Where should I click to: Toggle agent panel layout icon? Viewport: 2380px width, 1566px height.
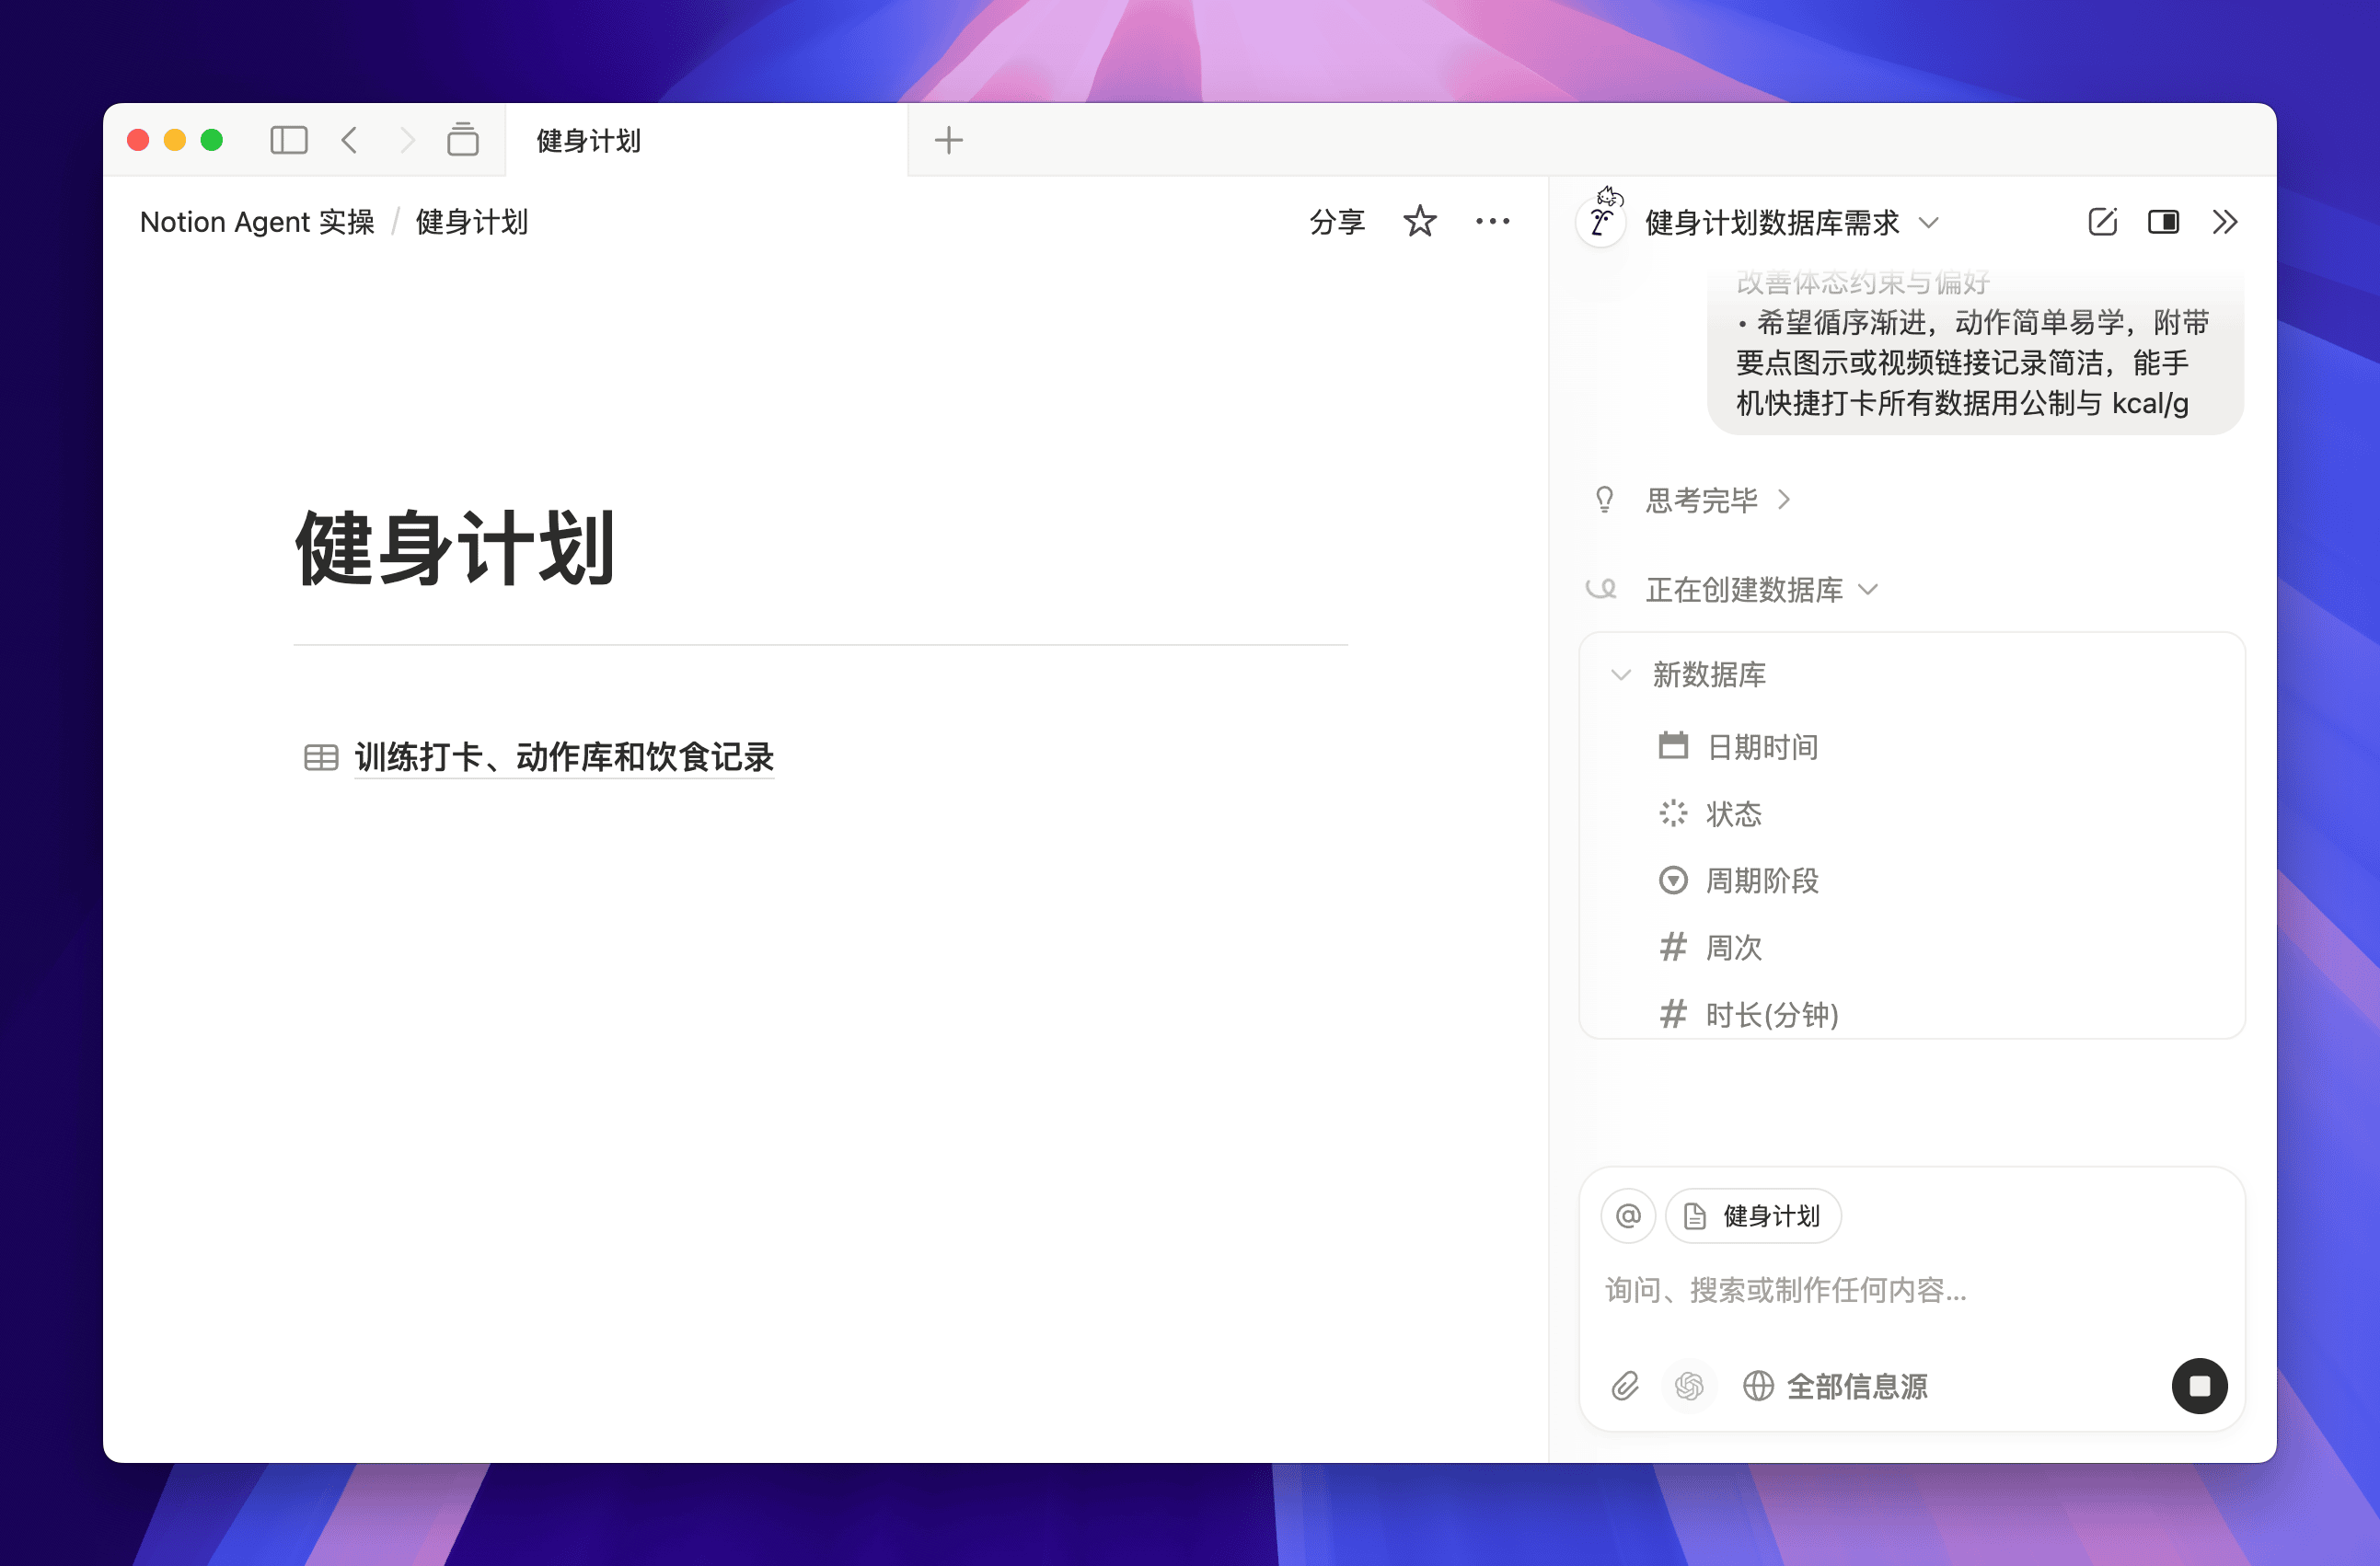(2164, 221)
